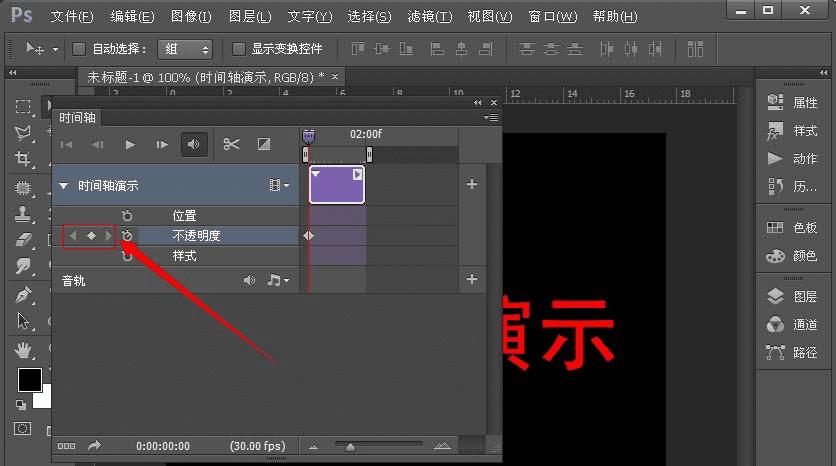Collapse the 时间轴演示 track triangle
Image resolution: width=836 pixels, height=466 pixels.
tap(63, 186)
